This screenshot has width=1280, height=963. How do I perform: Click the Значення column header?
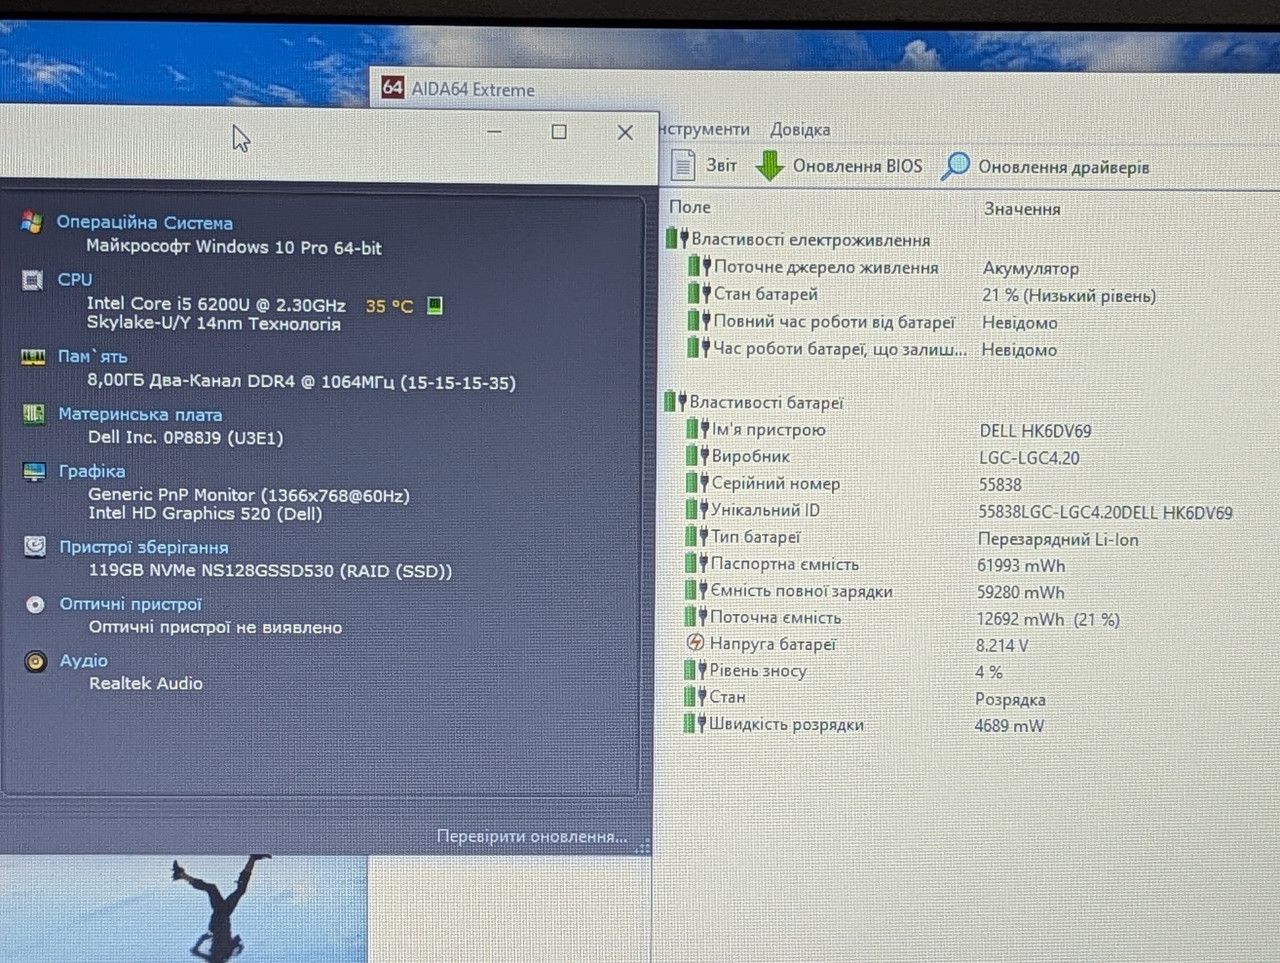coord(1022,209)
